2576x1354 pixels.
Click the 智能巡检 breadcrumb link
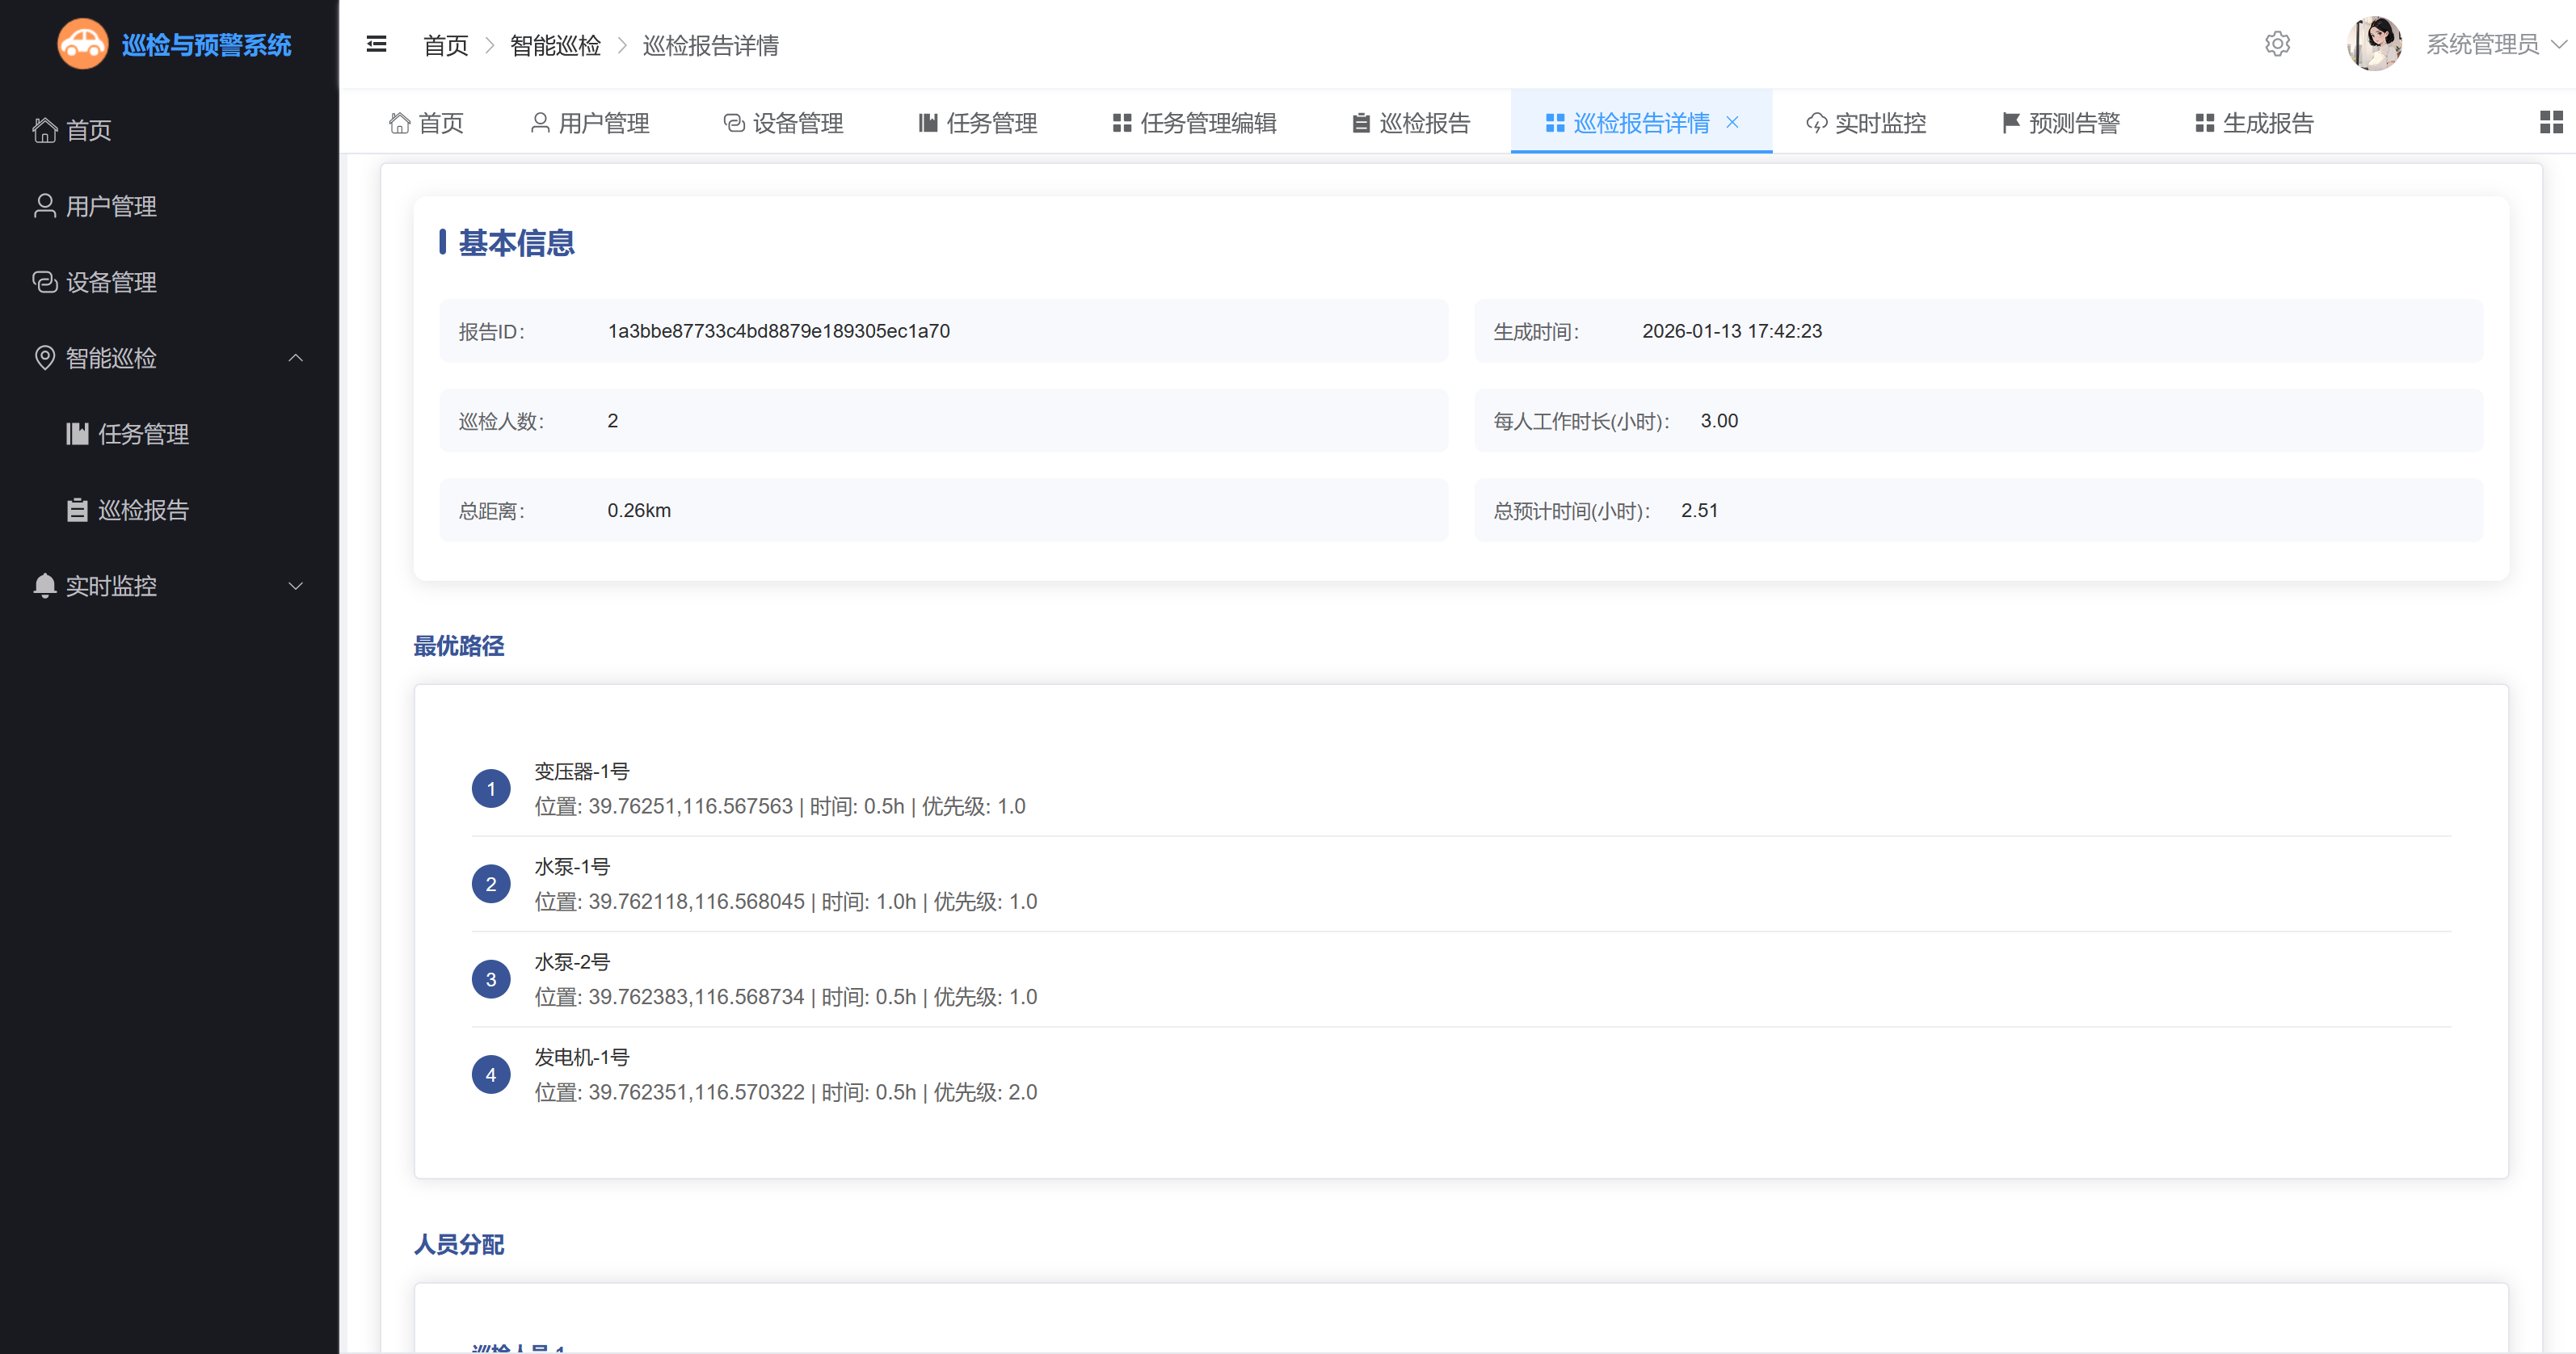coord(555,46)
